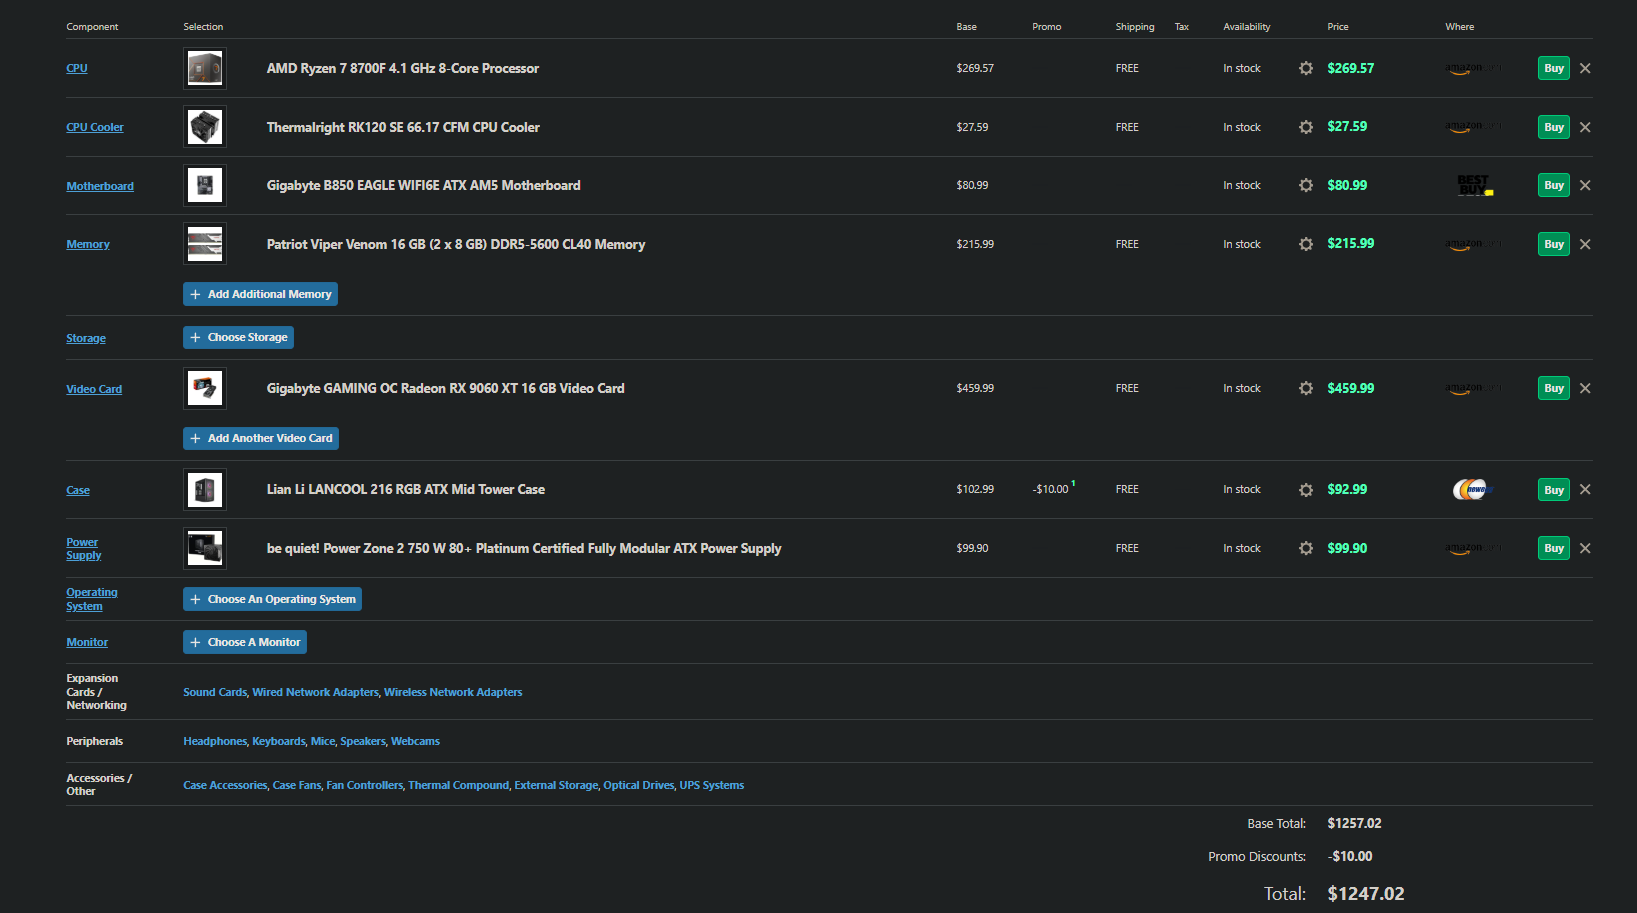Open Amazon merchant logo for CPU row

pos(1473,68)
